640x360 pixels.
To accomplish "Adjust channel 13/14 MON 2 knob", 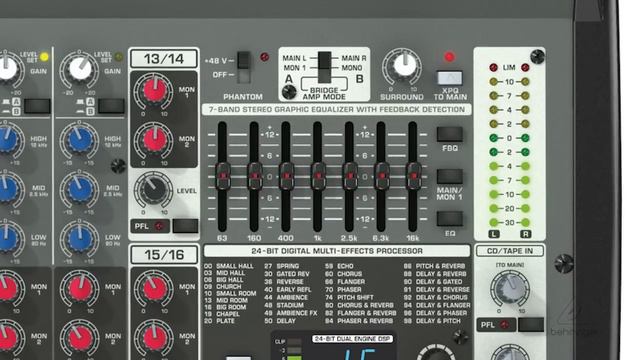I will (155, 140).
